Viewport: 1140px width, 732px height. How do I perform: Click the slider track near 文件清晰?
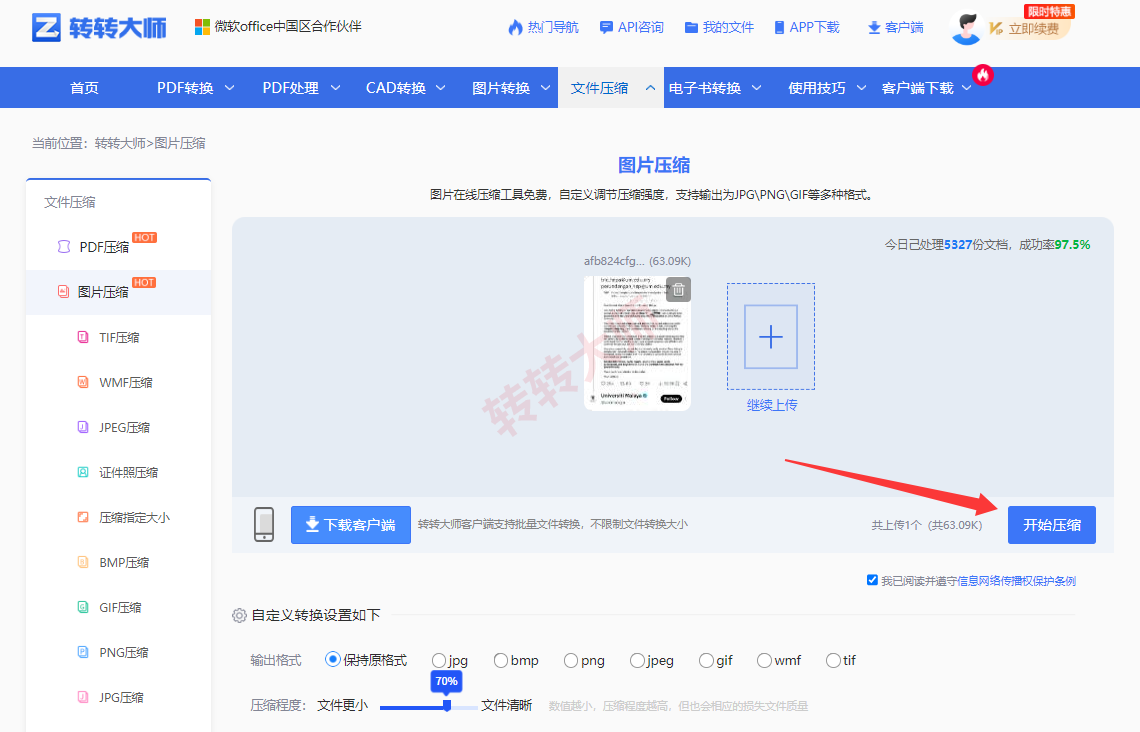tap(465, 706)
